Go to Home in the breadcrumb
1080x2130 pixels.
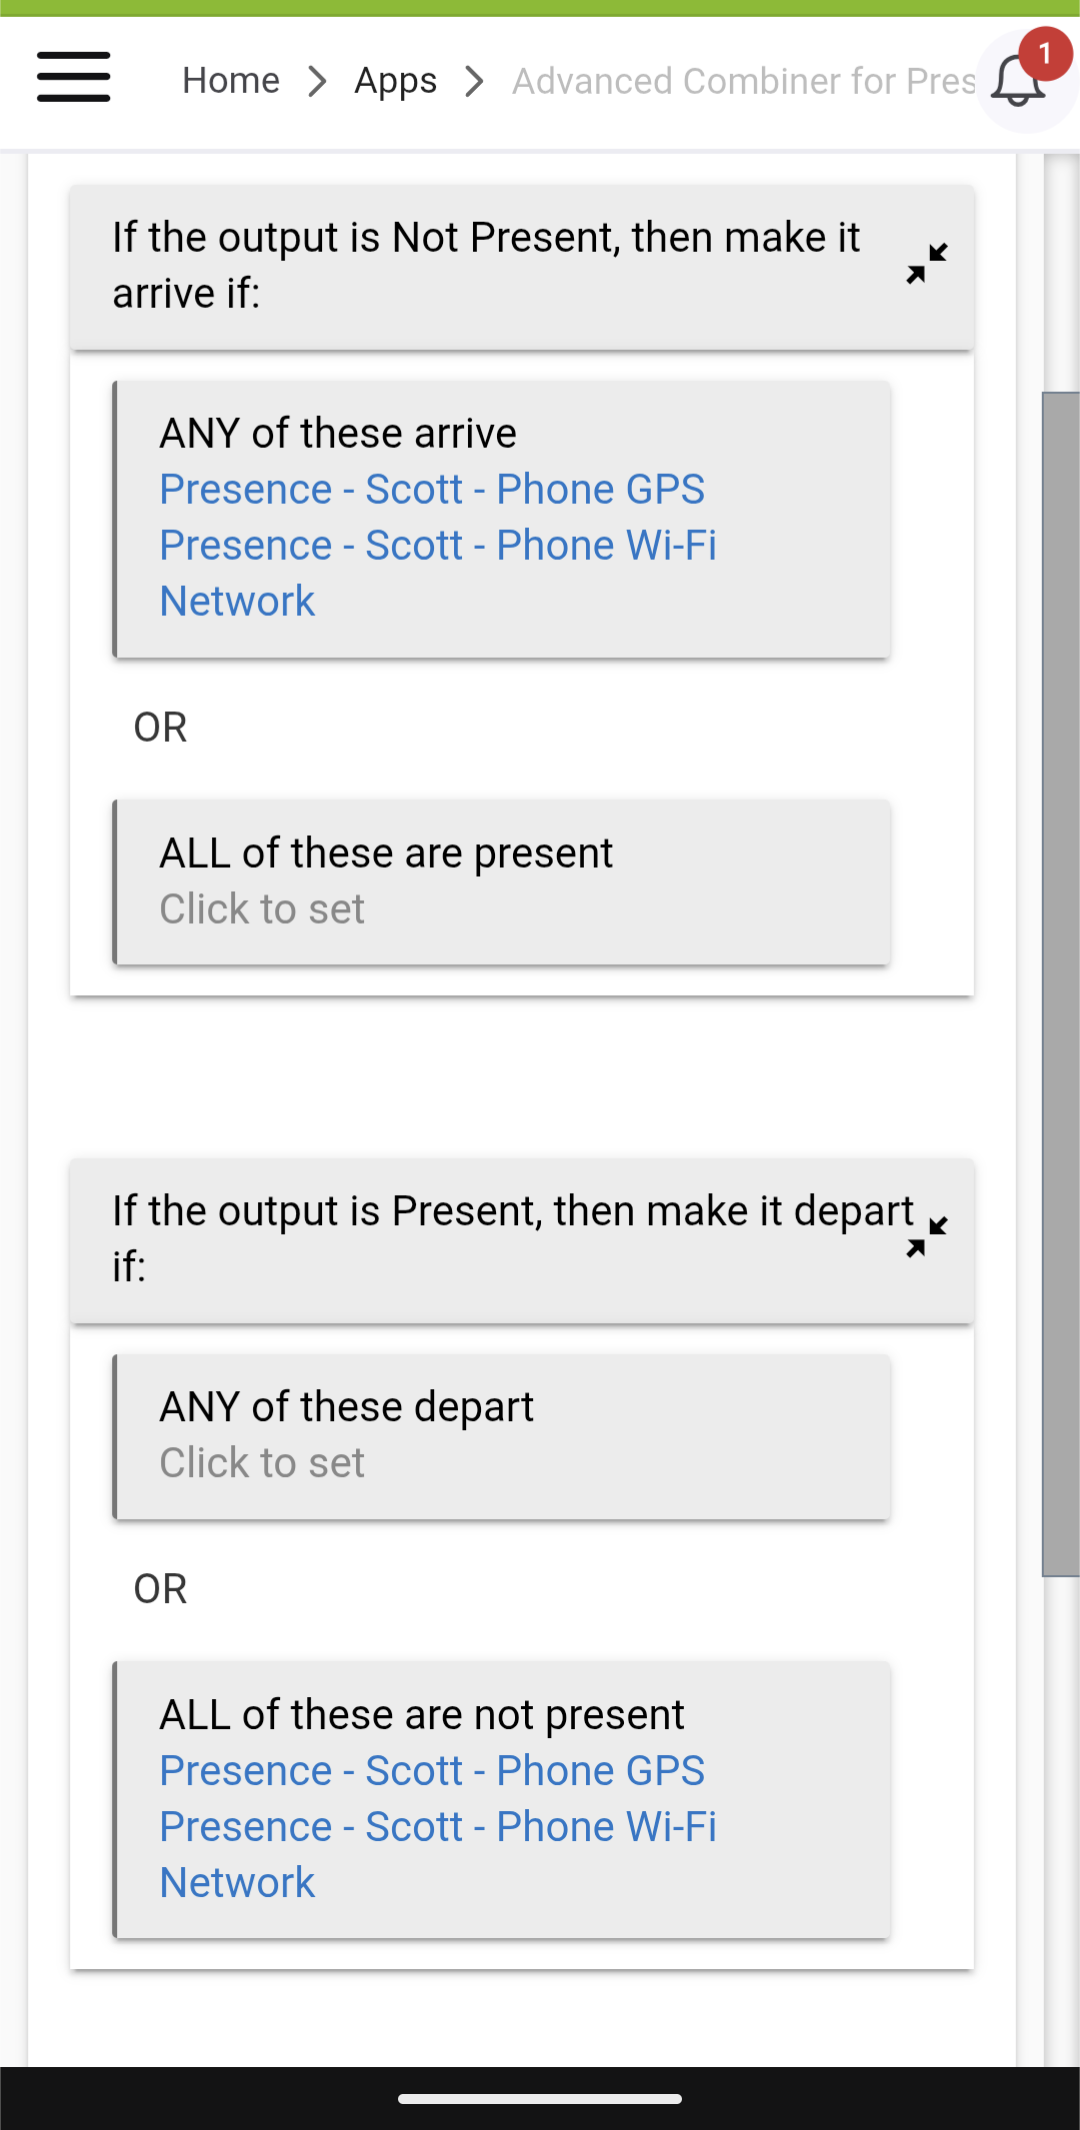pyautogui.click(x=231, y=81)
